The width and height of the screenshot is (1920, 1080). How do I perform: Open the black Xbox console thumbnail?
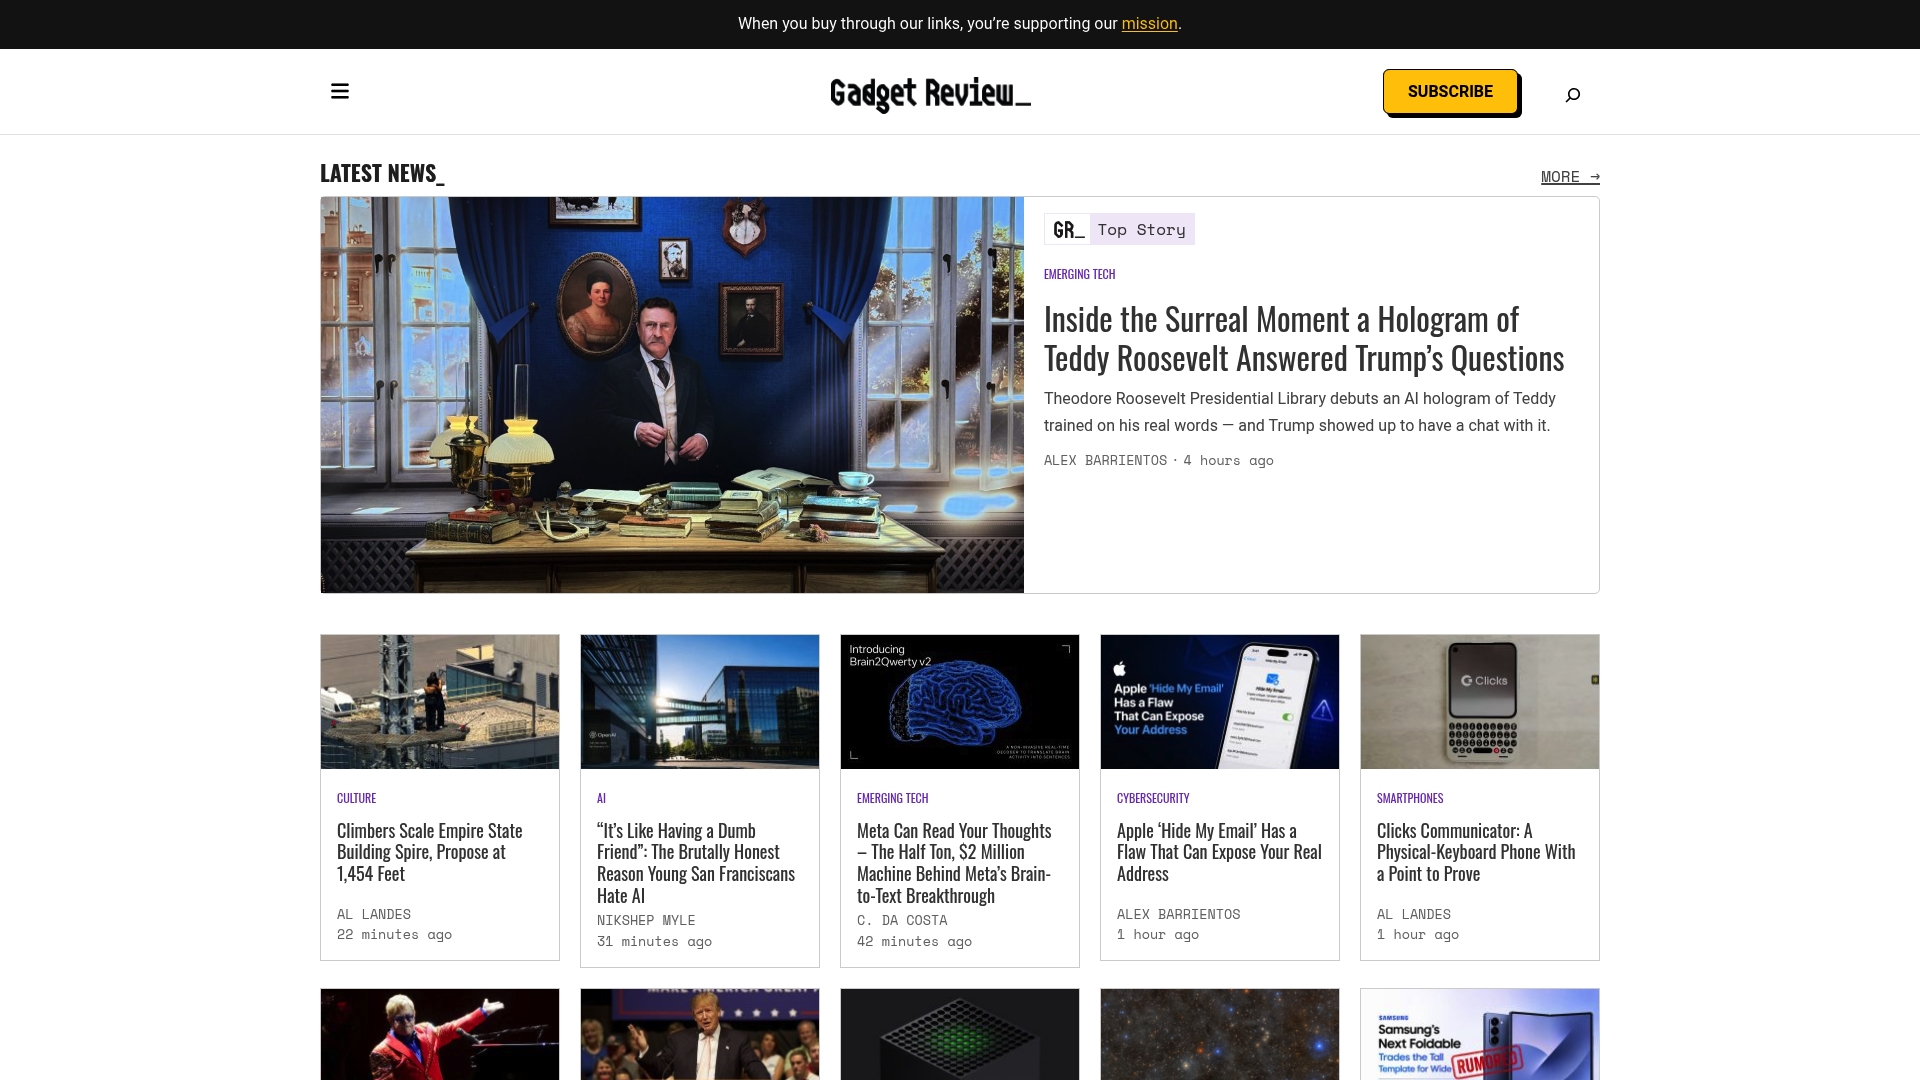click(960, 1034)
